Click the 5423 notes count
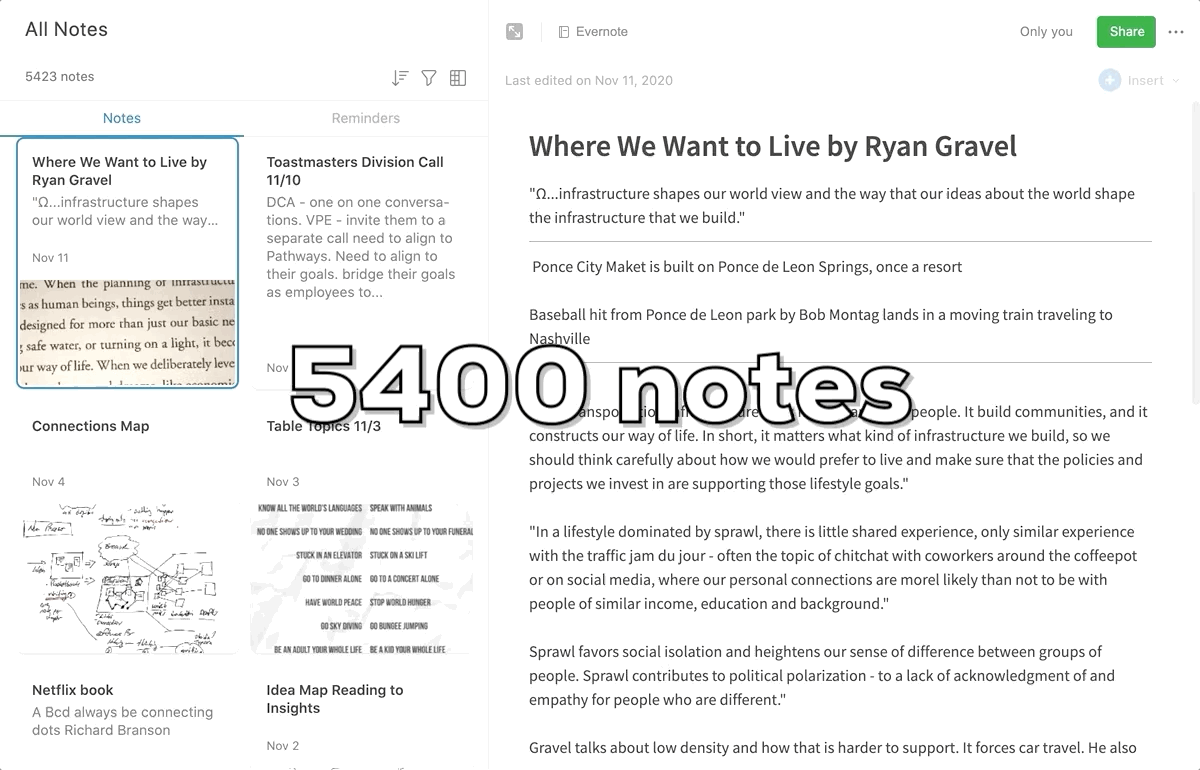The height and width of the screenshot is (770, 1200). point(60,77)
